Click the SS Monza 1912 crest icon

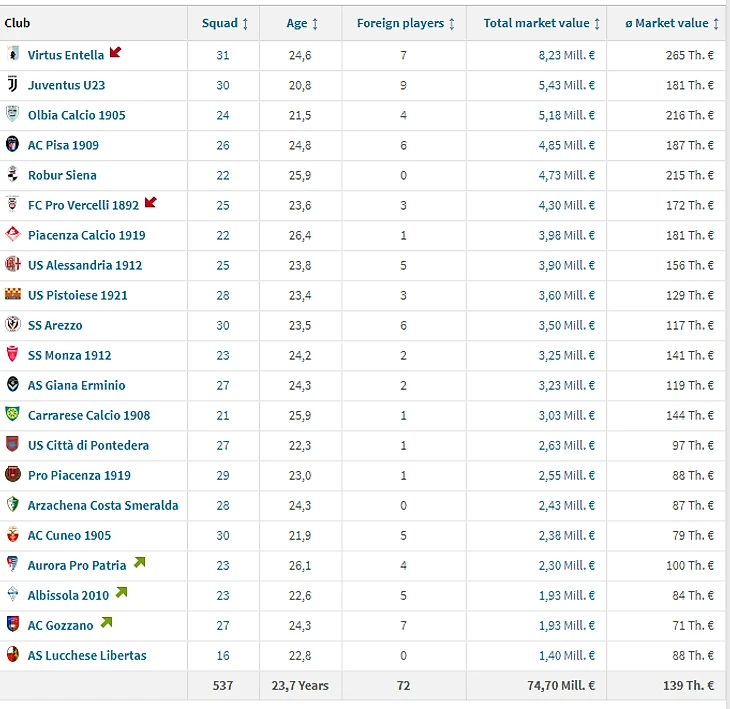(x=13, y=354)
